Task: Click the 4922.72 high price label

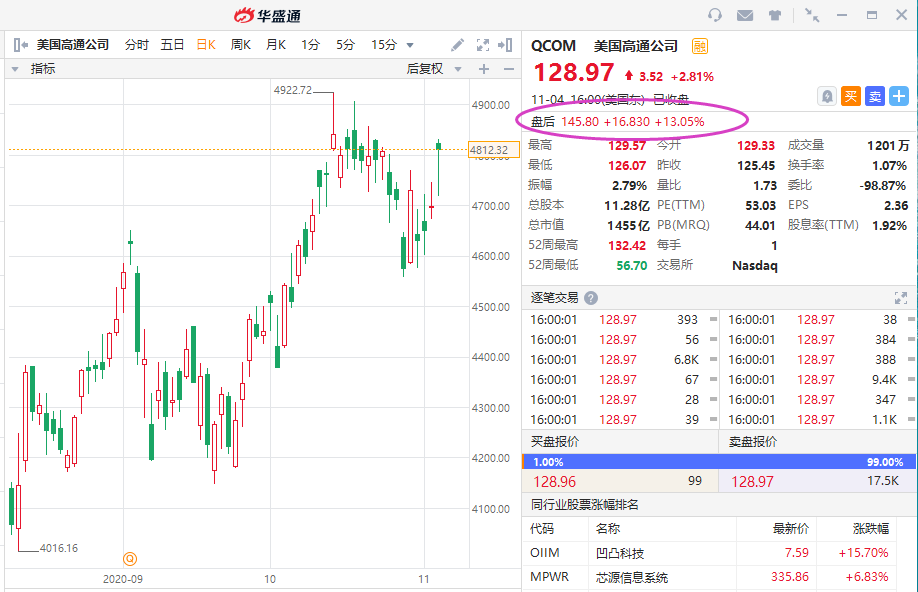Action: click(293, 90)
